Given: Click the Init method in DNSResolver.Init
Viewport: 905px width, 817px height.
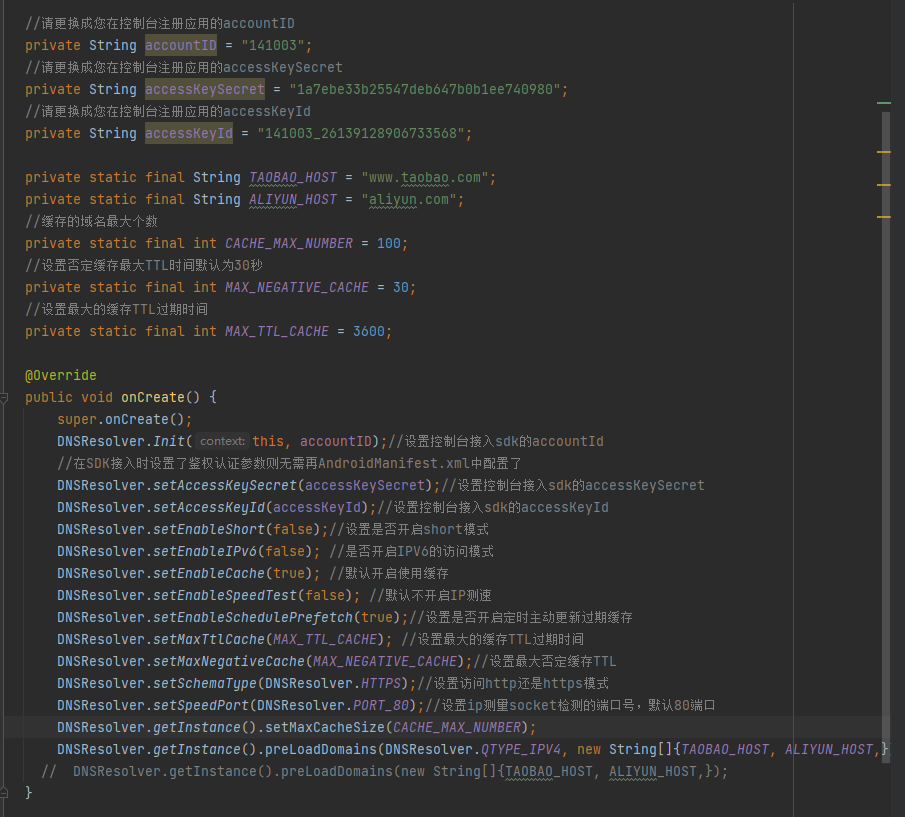Looking at the screenshot, I should 169,441.
